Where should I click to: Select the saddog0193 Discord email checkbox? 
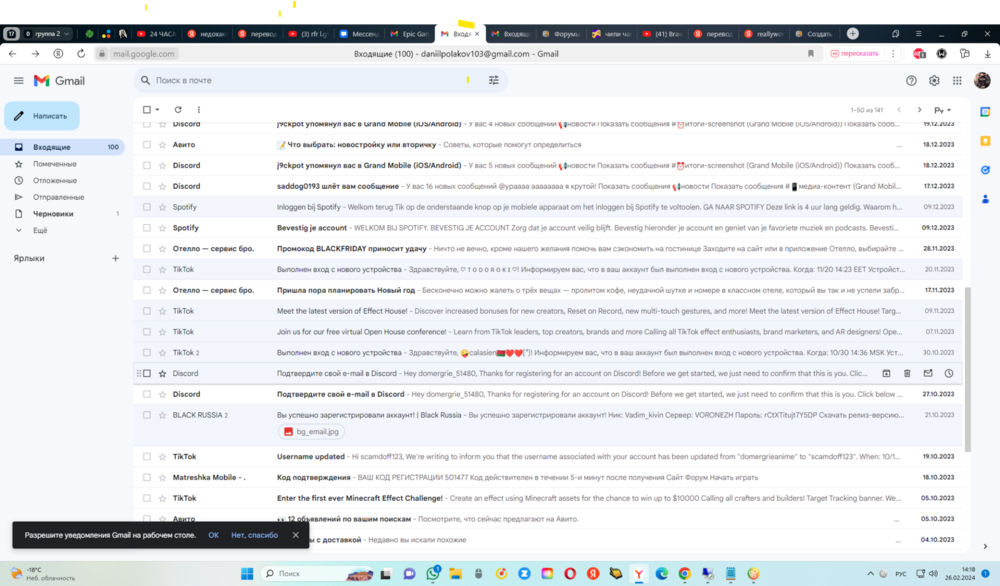click(147, 186)
